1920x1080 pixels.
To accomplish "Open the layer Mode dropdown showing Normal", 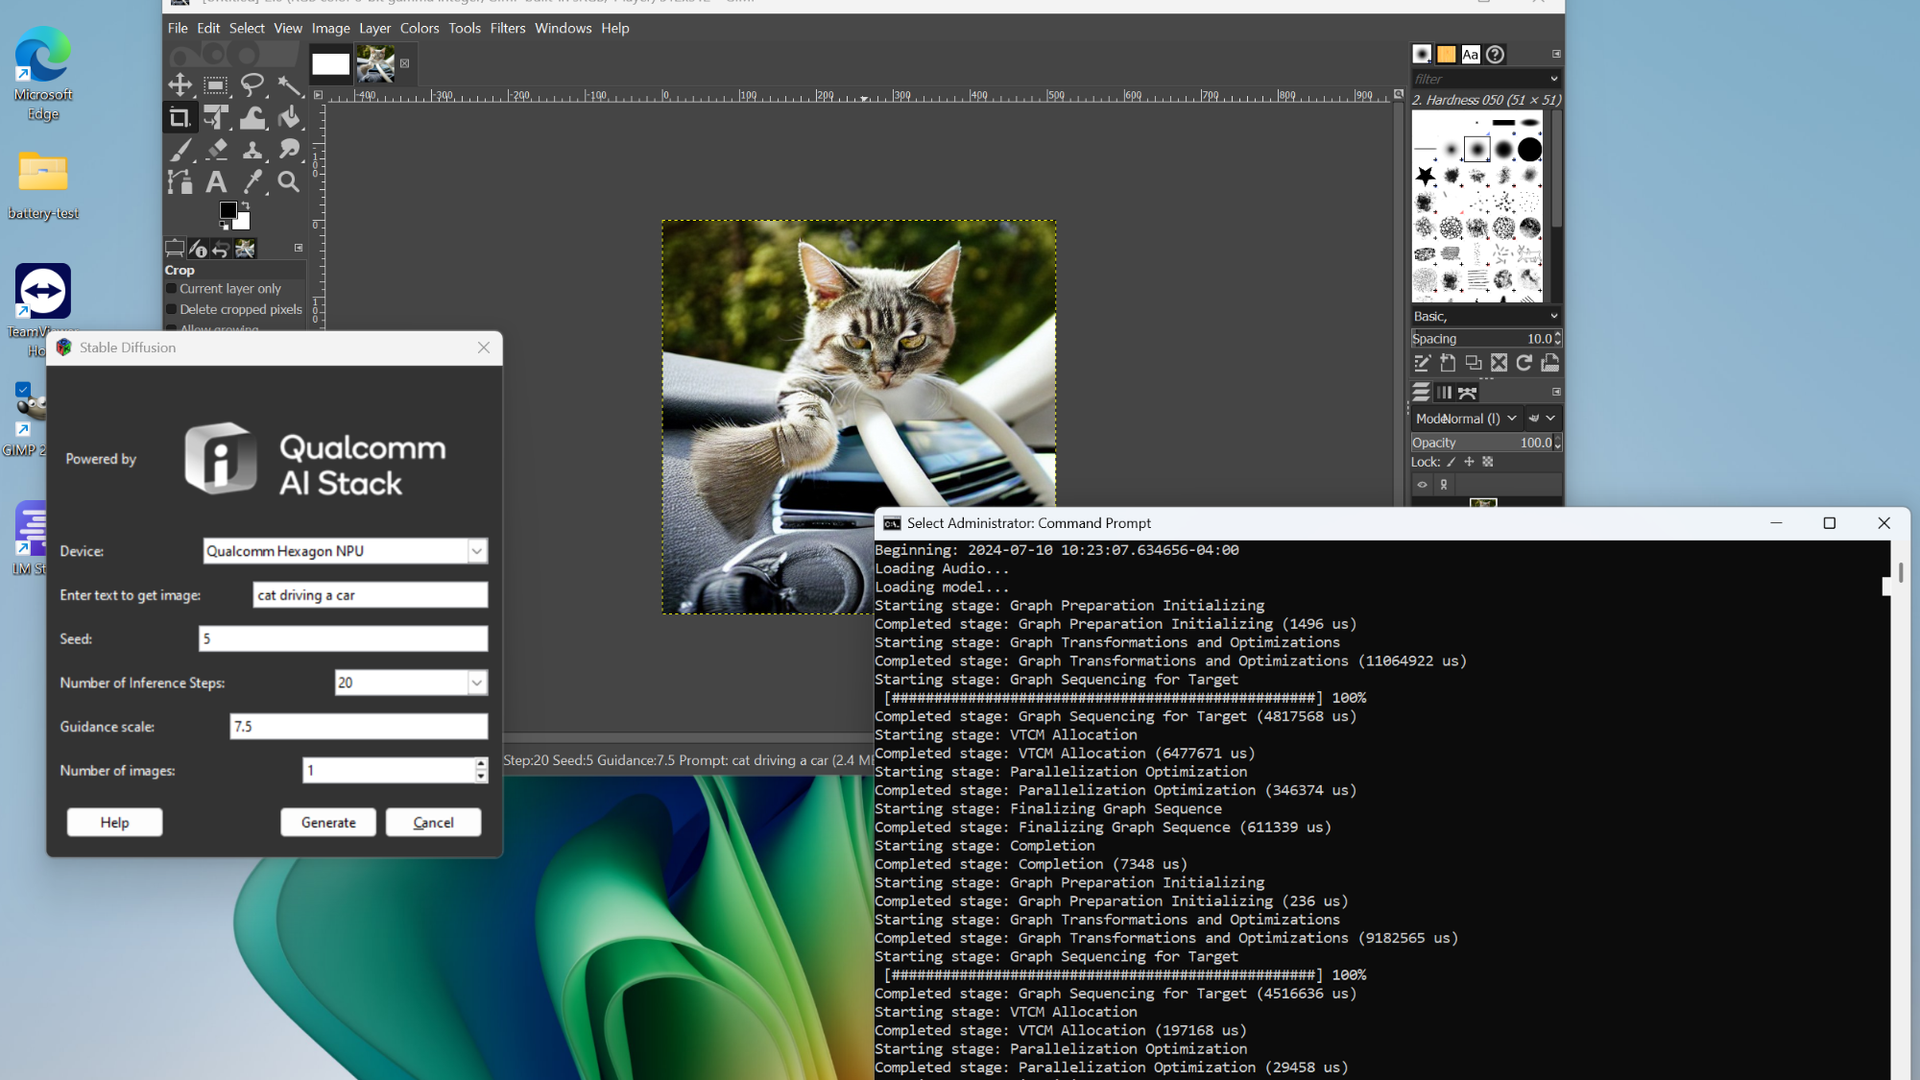I will pos(1510,418).
